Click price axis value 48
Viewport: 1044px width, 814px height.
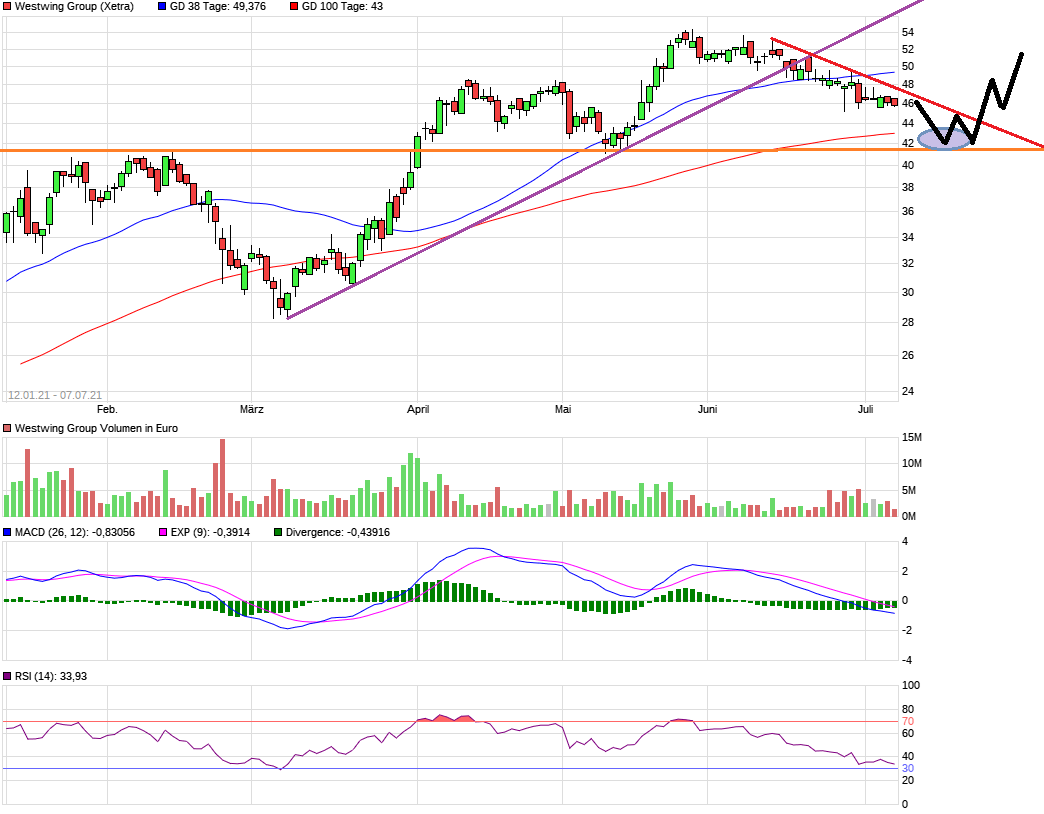(x=908, y=85)
